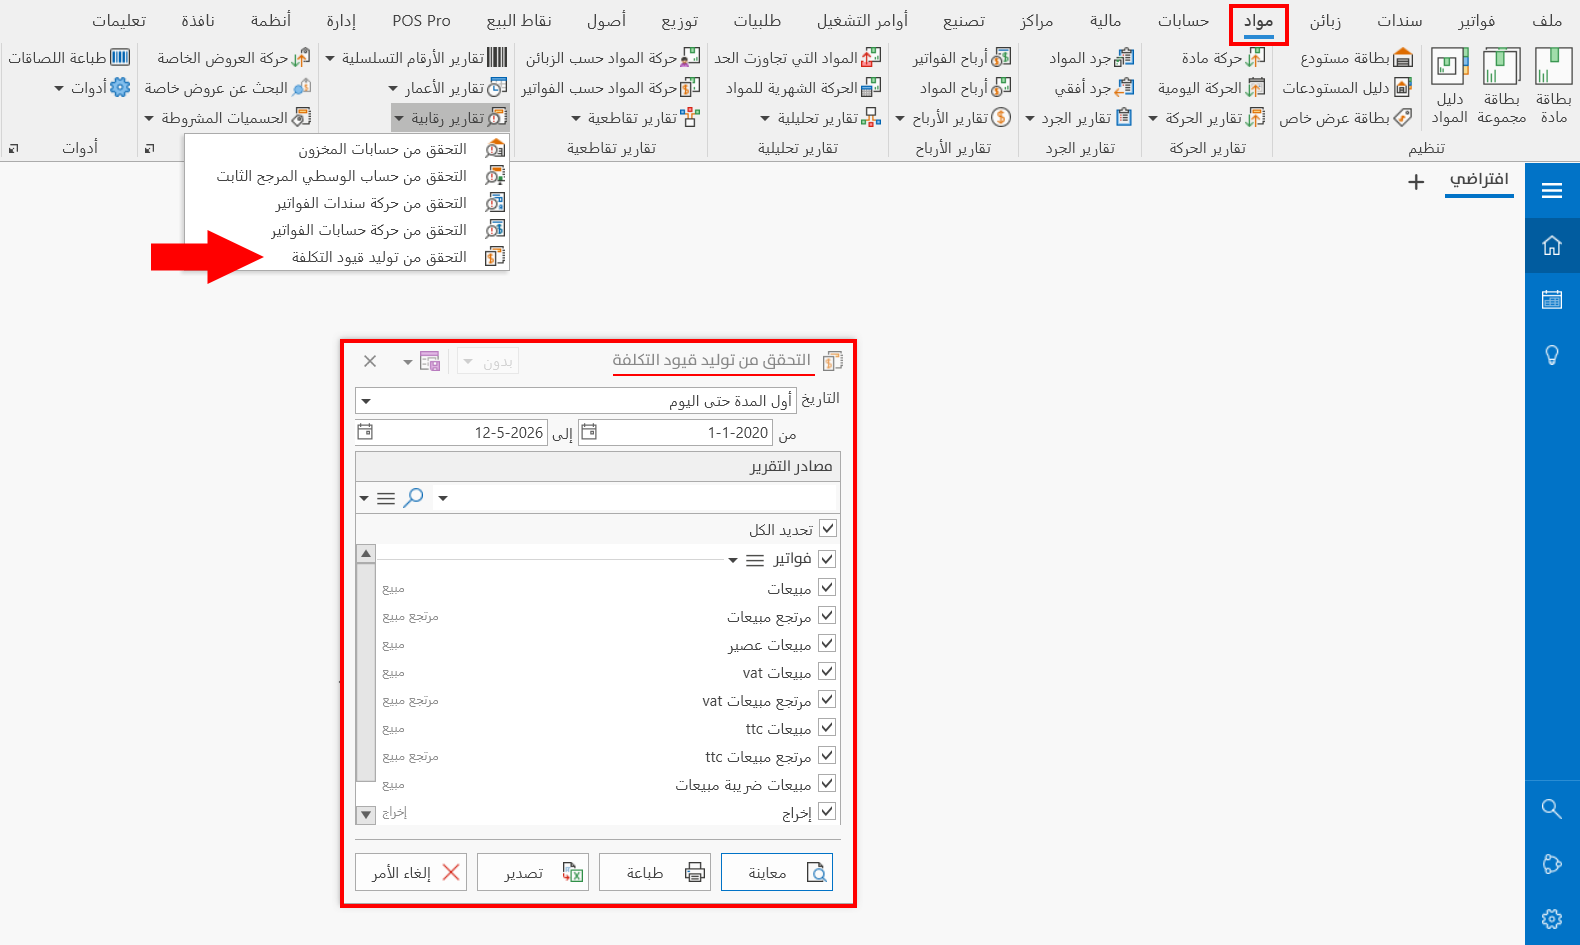Screen dimensions: 1580x945
Task: Open بطاقة عرض خاص
Action: 1345,118
